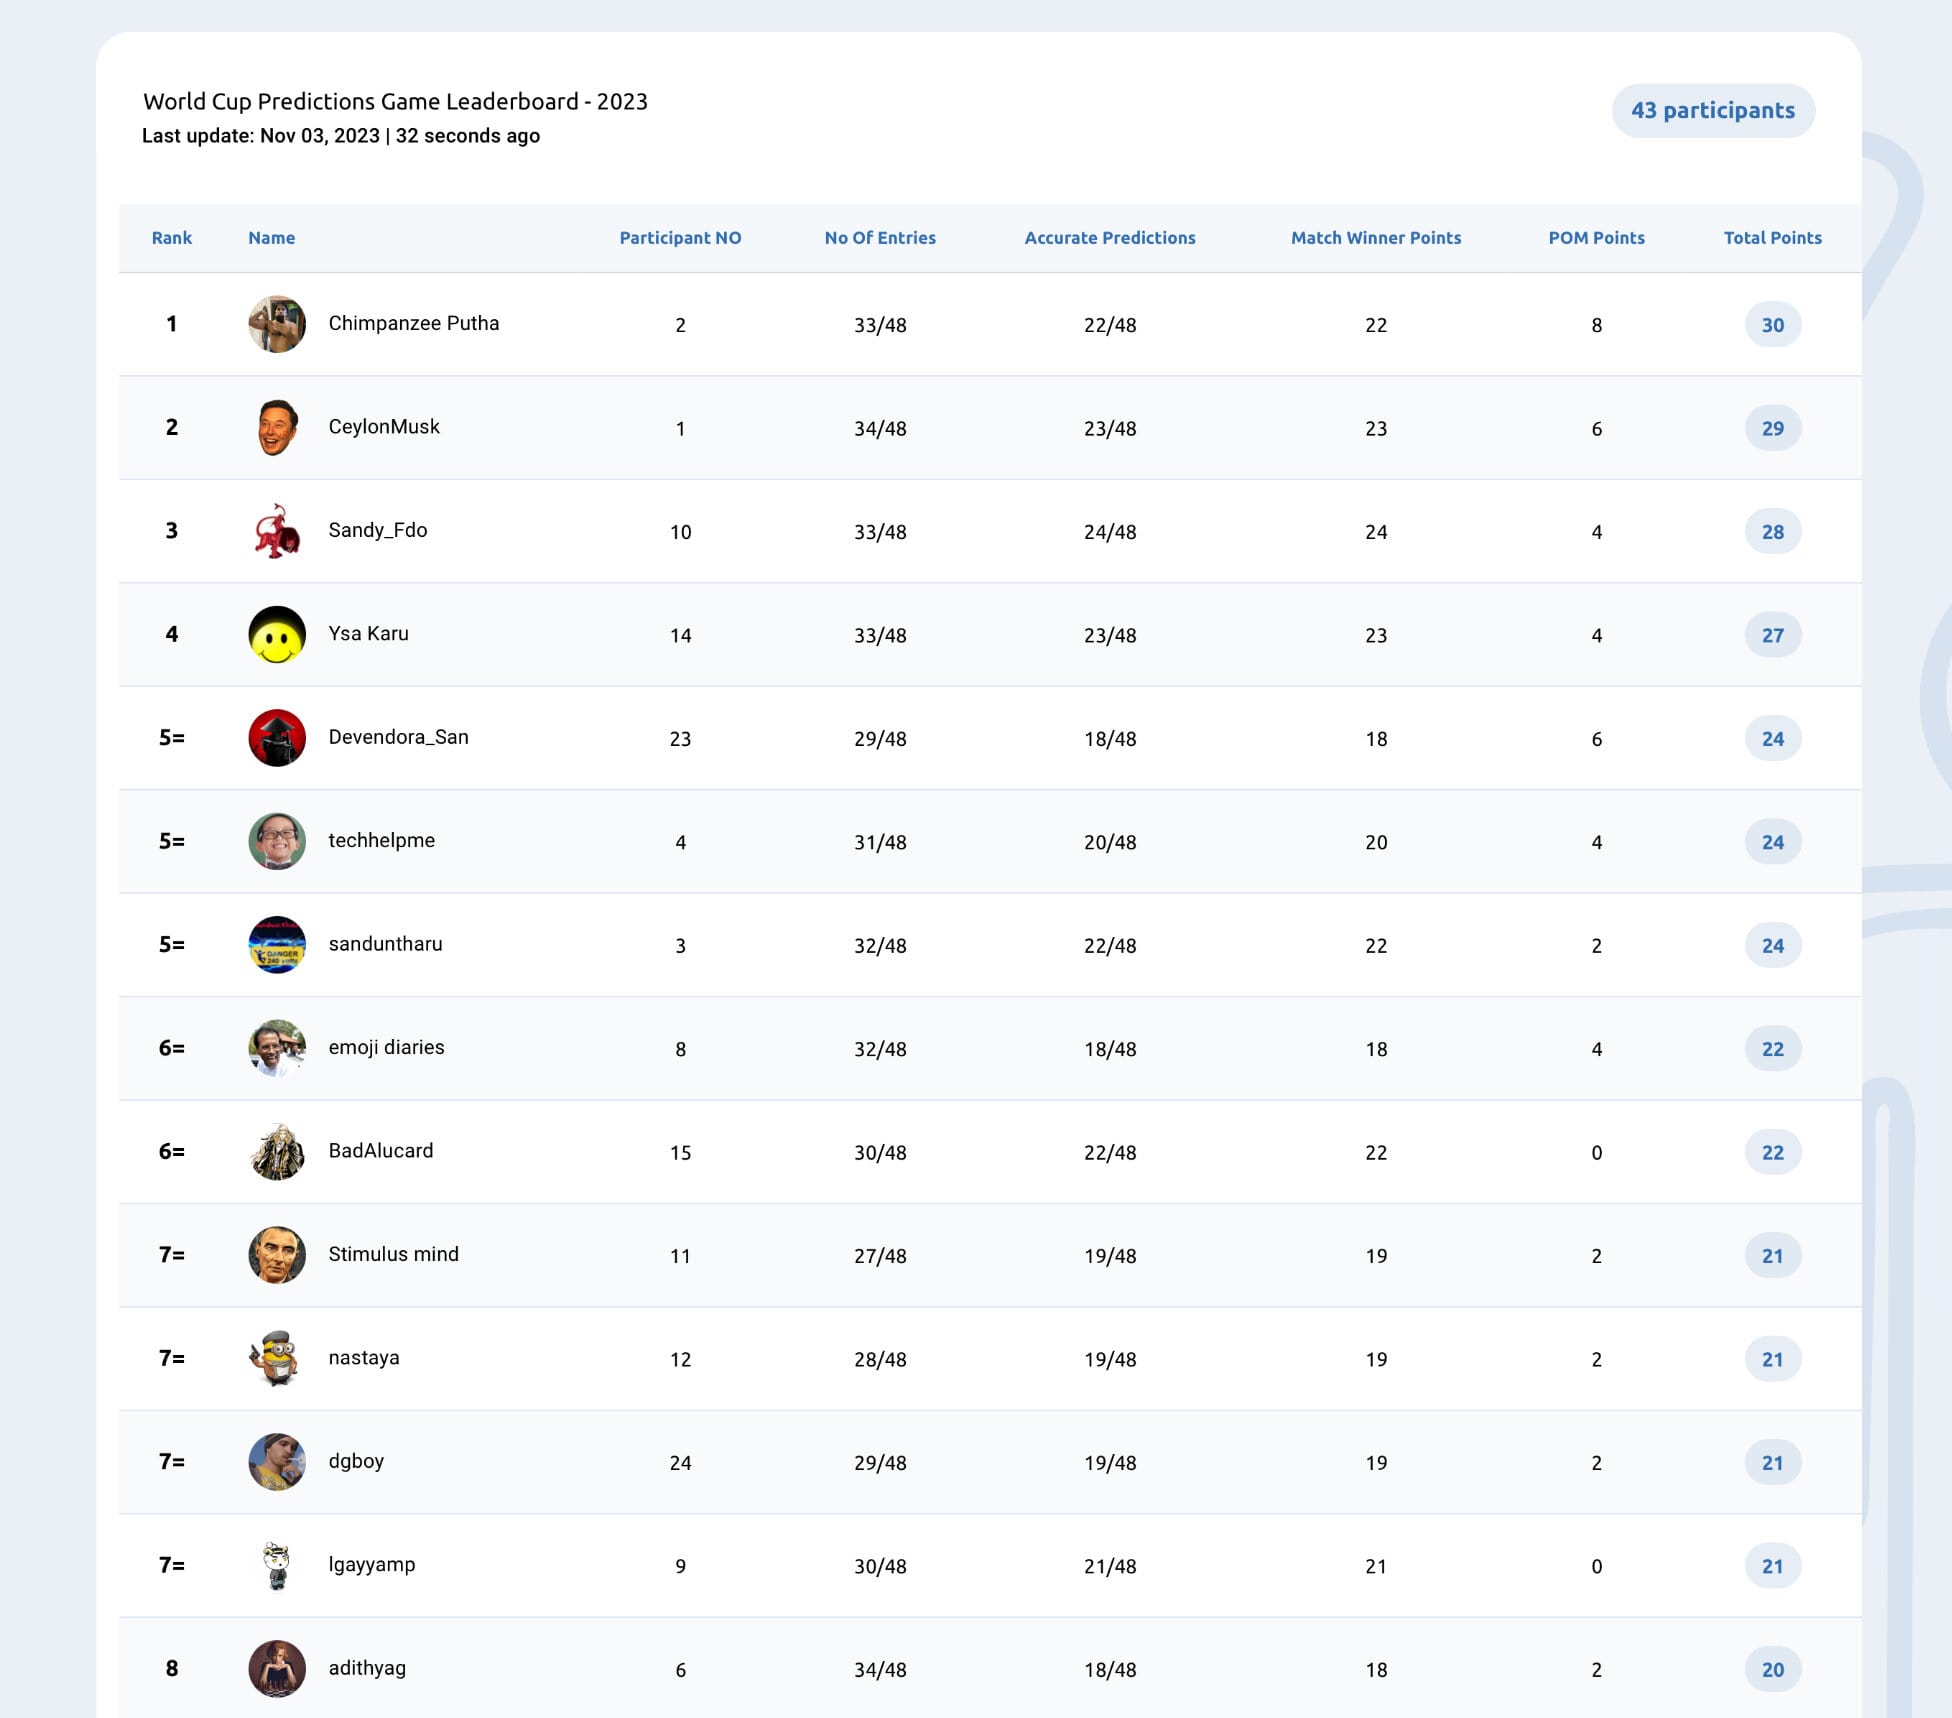
Task: Open lgayyamp's small character avatar
Action: coord(277,1565)
